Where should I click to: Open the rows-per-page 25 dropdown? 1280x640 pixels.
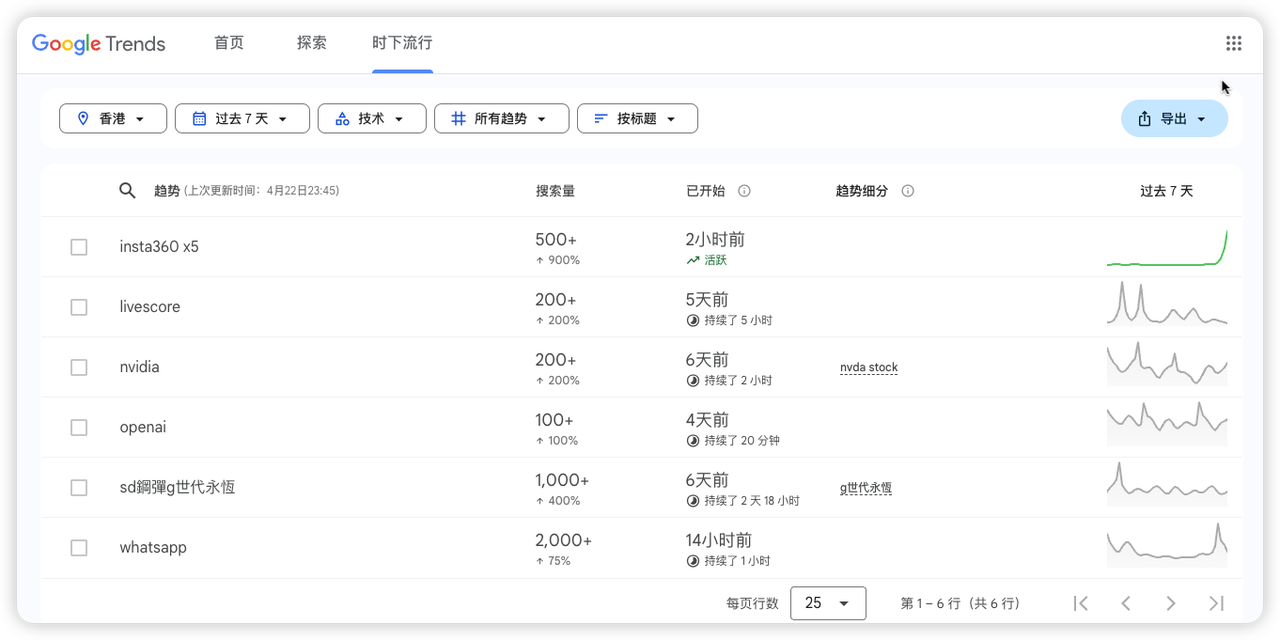[x=828, y=603]
